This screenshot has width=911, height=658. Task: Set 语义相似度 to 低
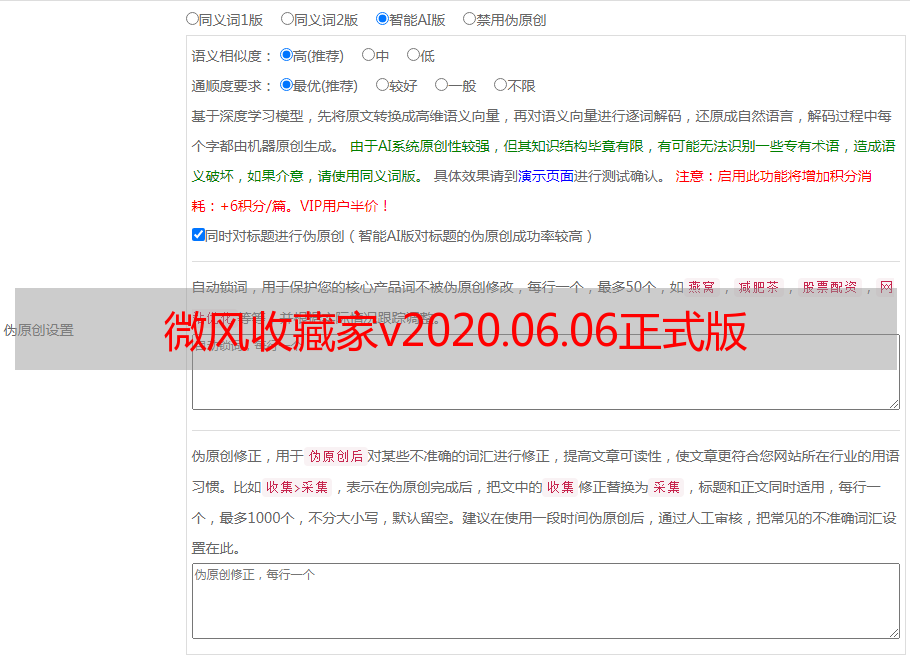pyautogui.click(x=413, y=55)
